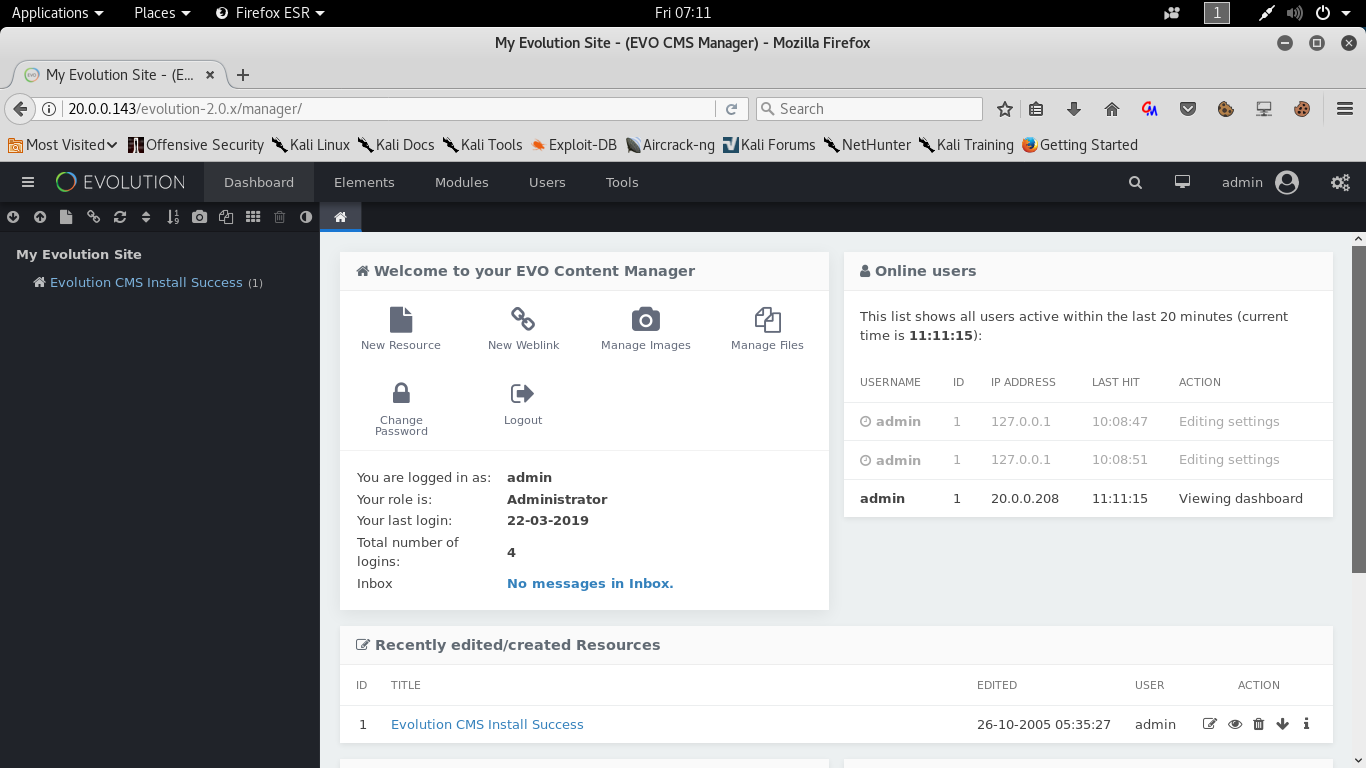Create a new resource from the tree toolbar

[x=66, y=217]
